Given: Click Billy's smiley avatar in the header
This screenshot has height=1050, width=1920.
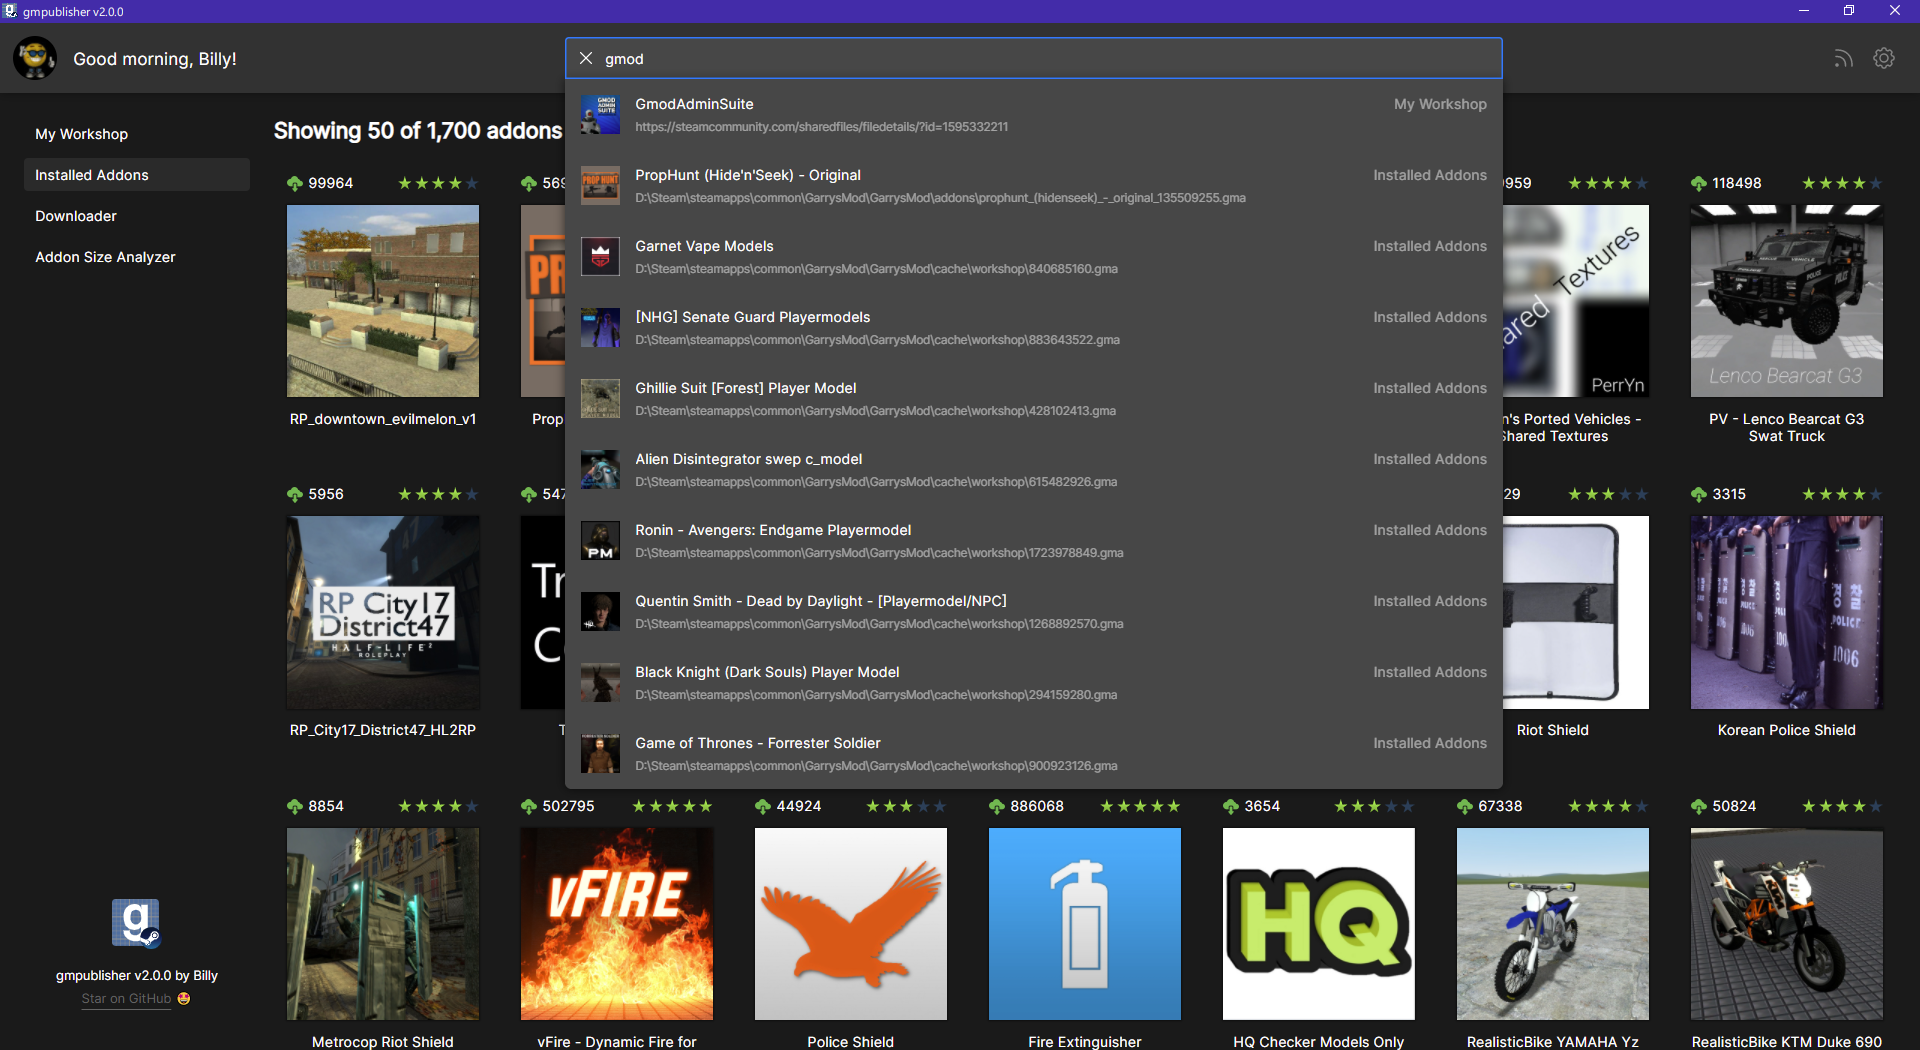Looking at the screenshot, I should click(35, 58).
